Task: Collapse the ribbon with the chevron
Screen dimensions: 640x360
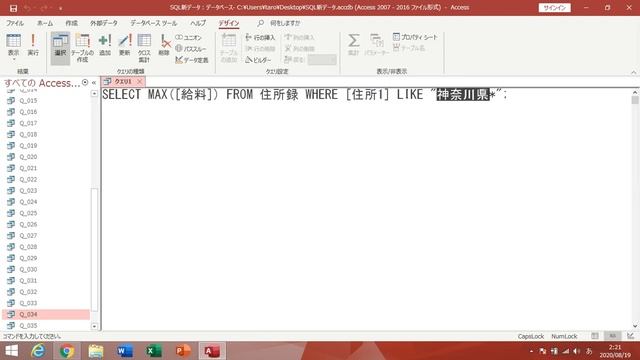Action: 633,72
